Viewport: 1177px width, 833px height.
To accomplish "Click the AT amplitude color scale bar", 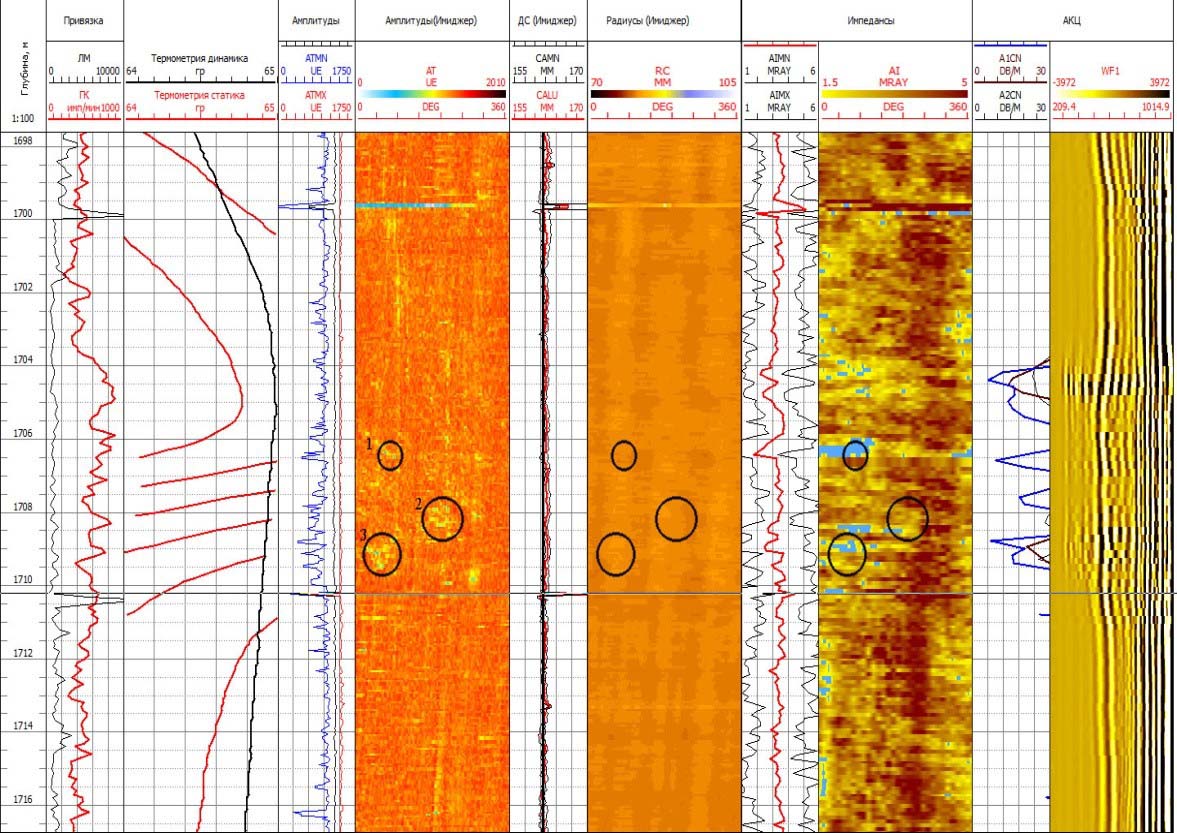I will click(x=432, y=94).
